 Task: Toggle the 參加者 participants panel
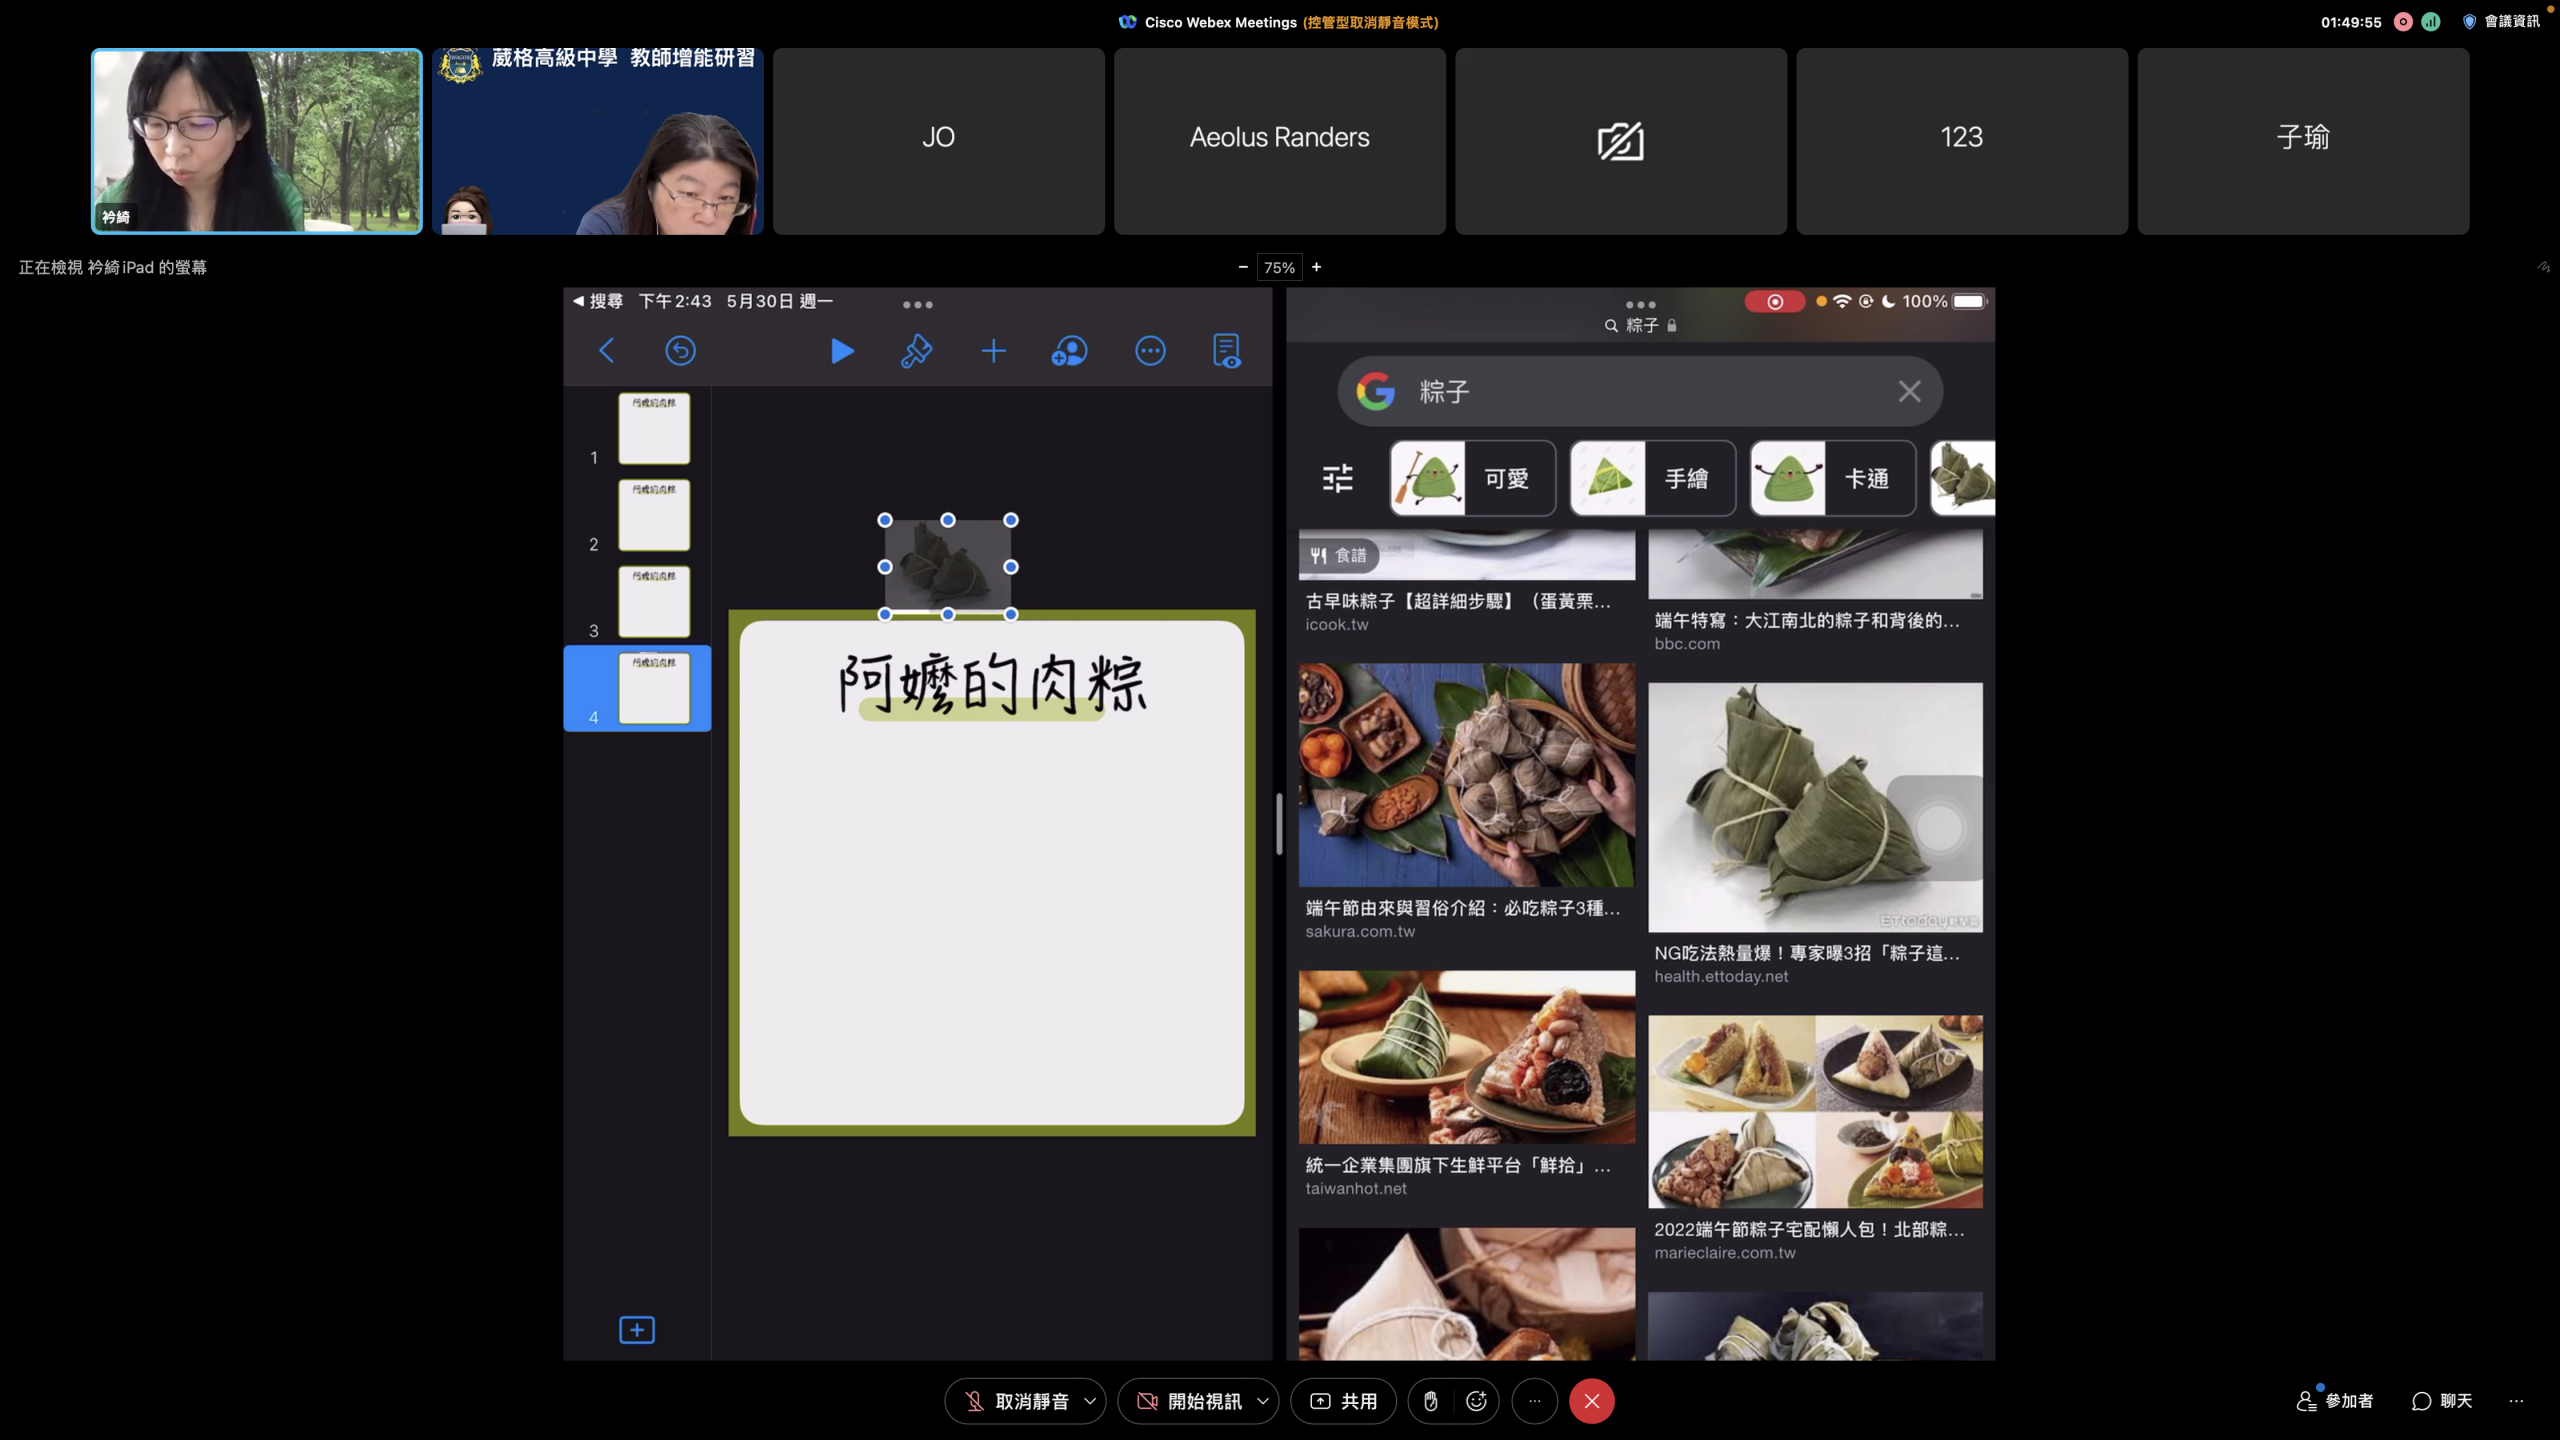[2335, 1401]
